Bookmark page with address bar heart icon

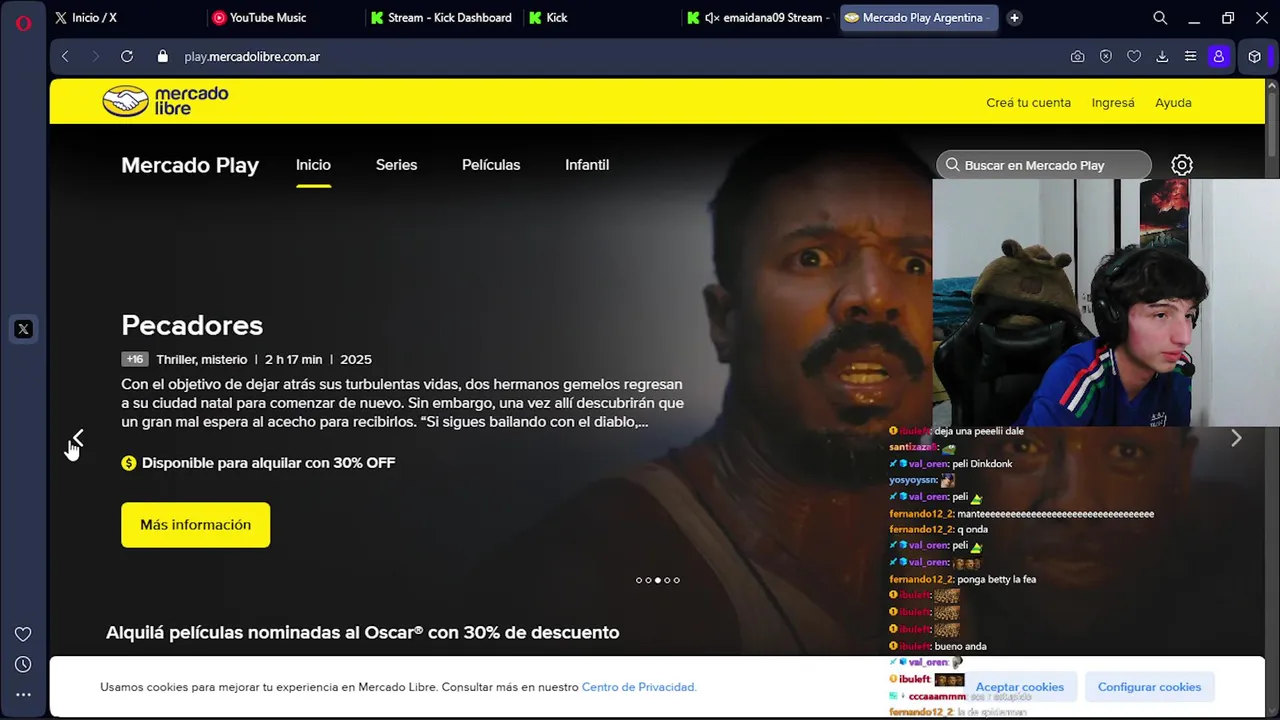(x=1134, y=57)
